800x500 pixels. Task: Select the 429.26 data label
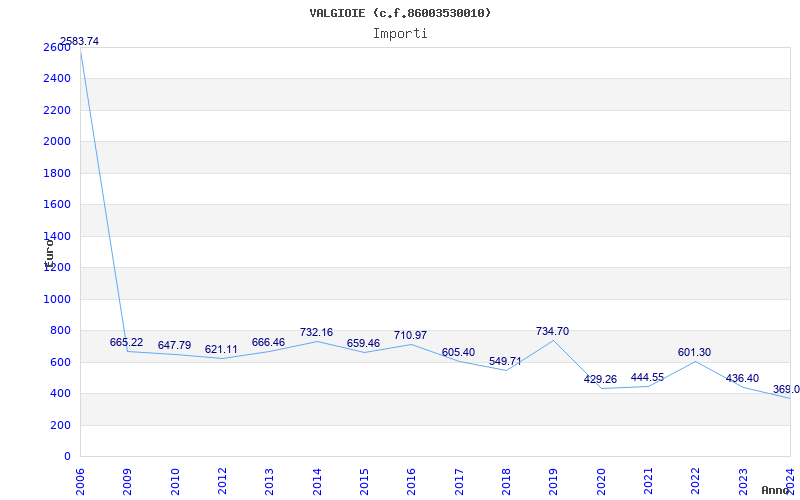click(600, 379)
